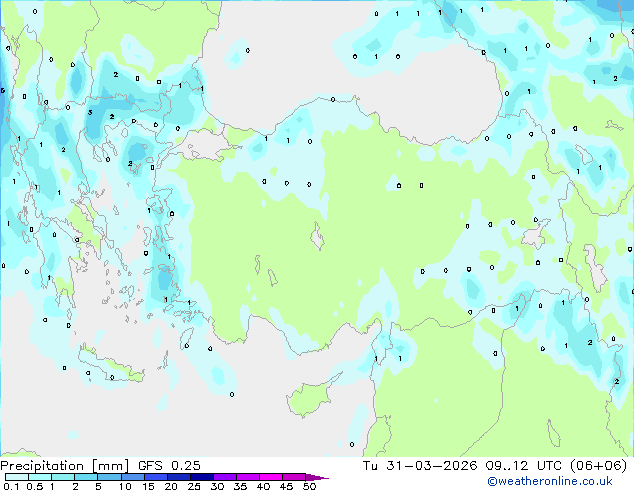
Task: Select the 2–5 mm legend color swatch
Action: 86,477
